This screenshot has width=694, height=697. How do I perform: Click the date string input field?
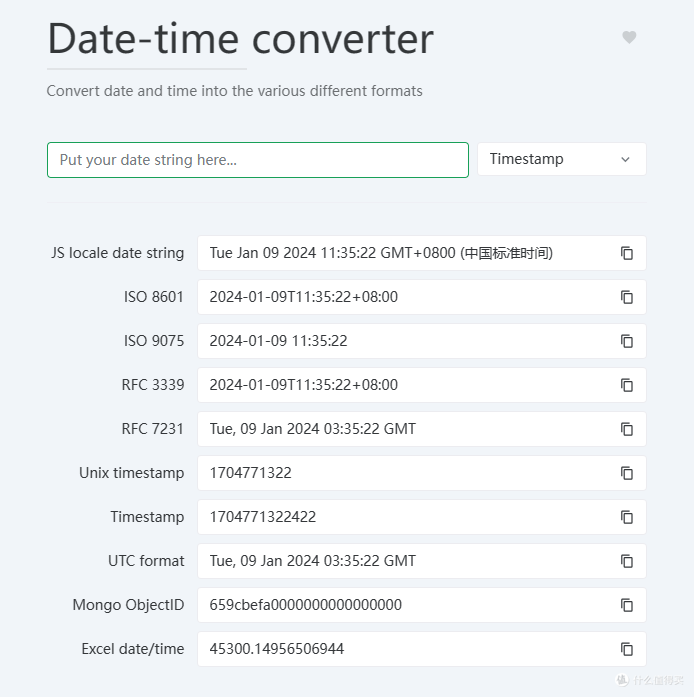click(x=257, y=160)
